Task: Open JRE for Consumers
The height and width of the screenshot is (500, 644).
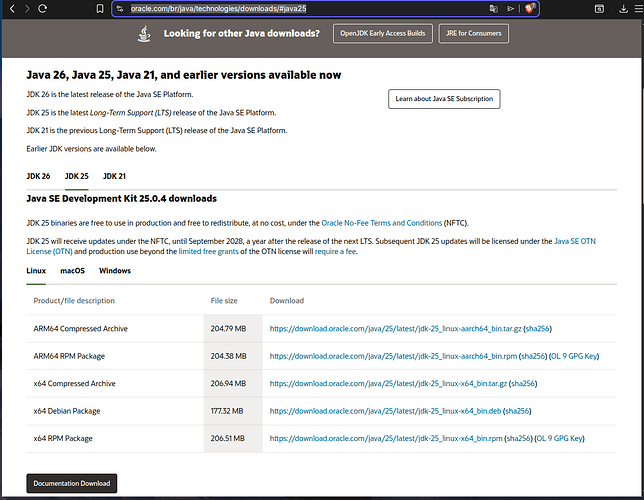Action: 474,33
